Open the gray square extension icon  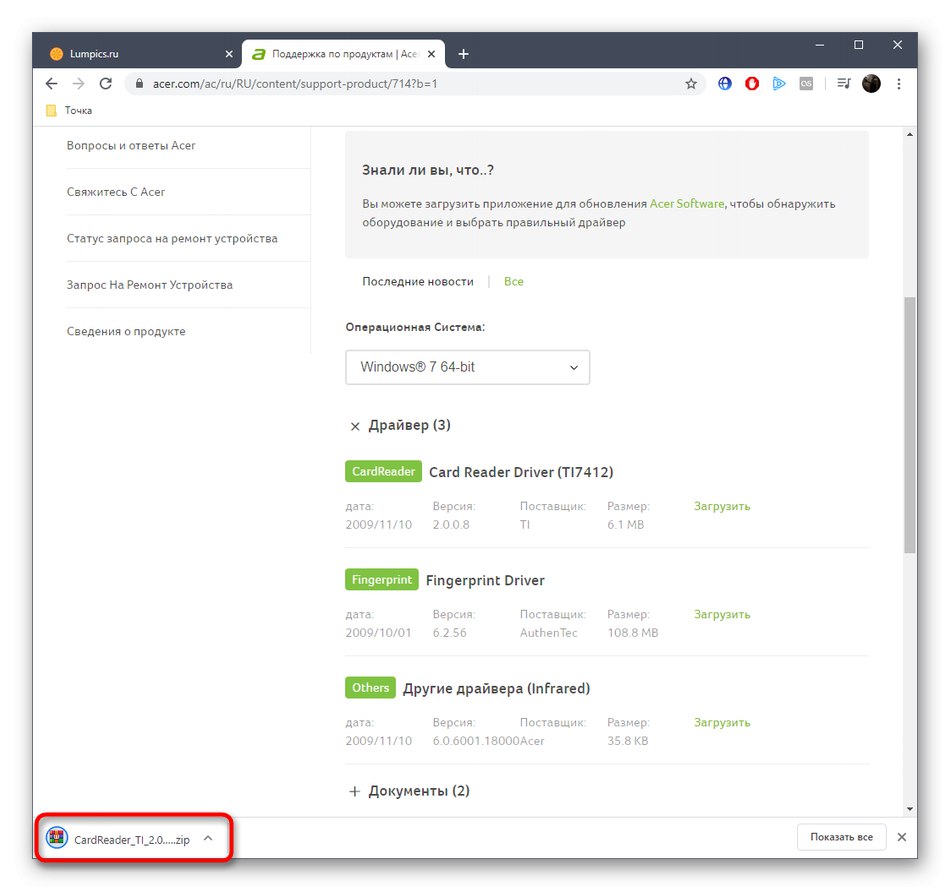806,84
